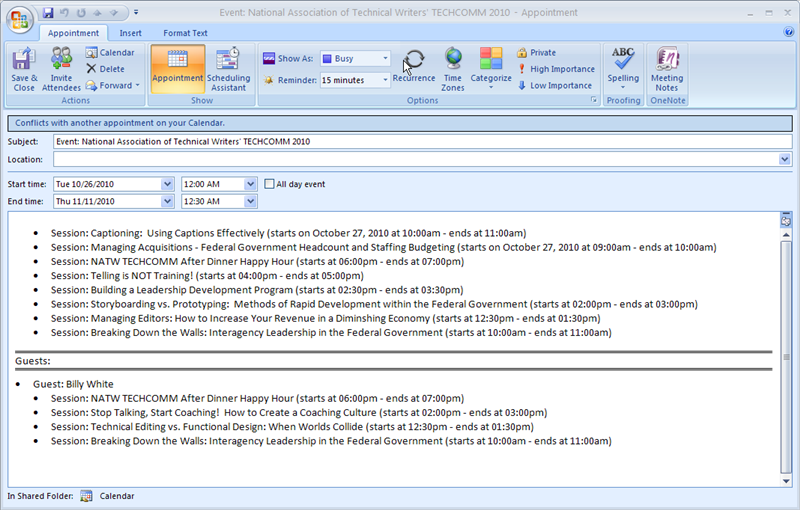Screen dimensions: 800x510
Task: Click the Managing Editors session line
Action: tap(326, 319)
